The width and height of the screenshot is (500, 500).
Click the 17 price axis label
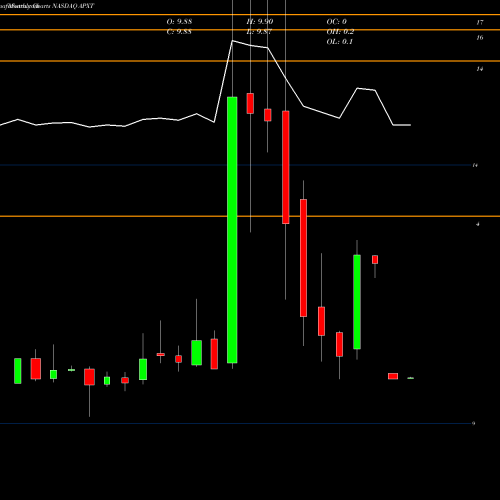[480, 22]
